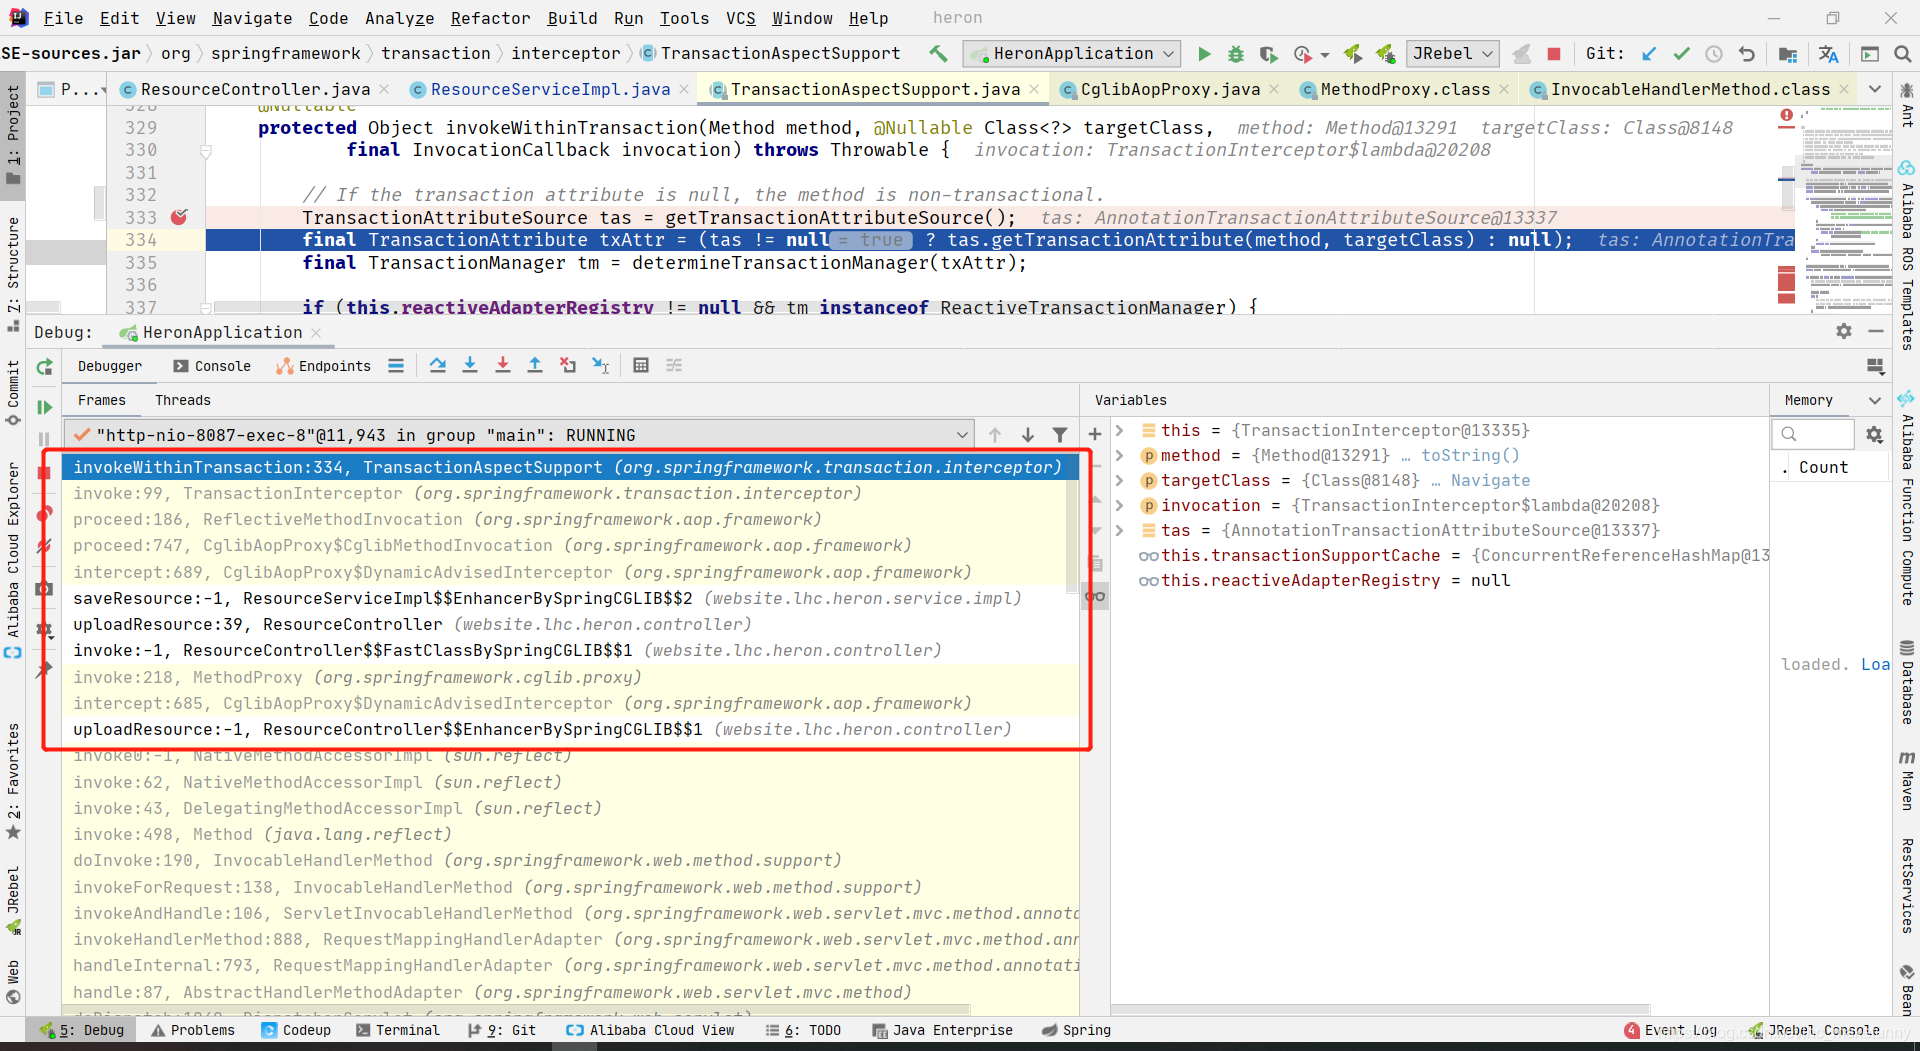Open the JRebel dropdown in toolbar
The image size is (1920, 1051).
[x=1452, y=54]
